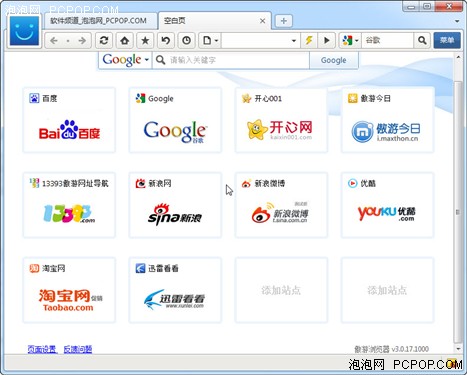467x375 pixels.
Task: Open new tab with plus button
Action: tap(284, 21)
